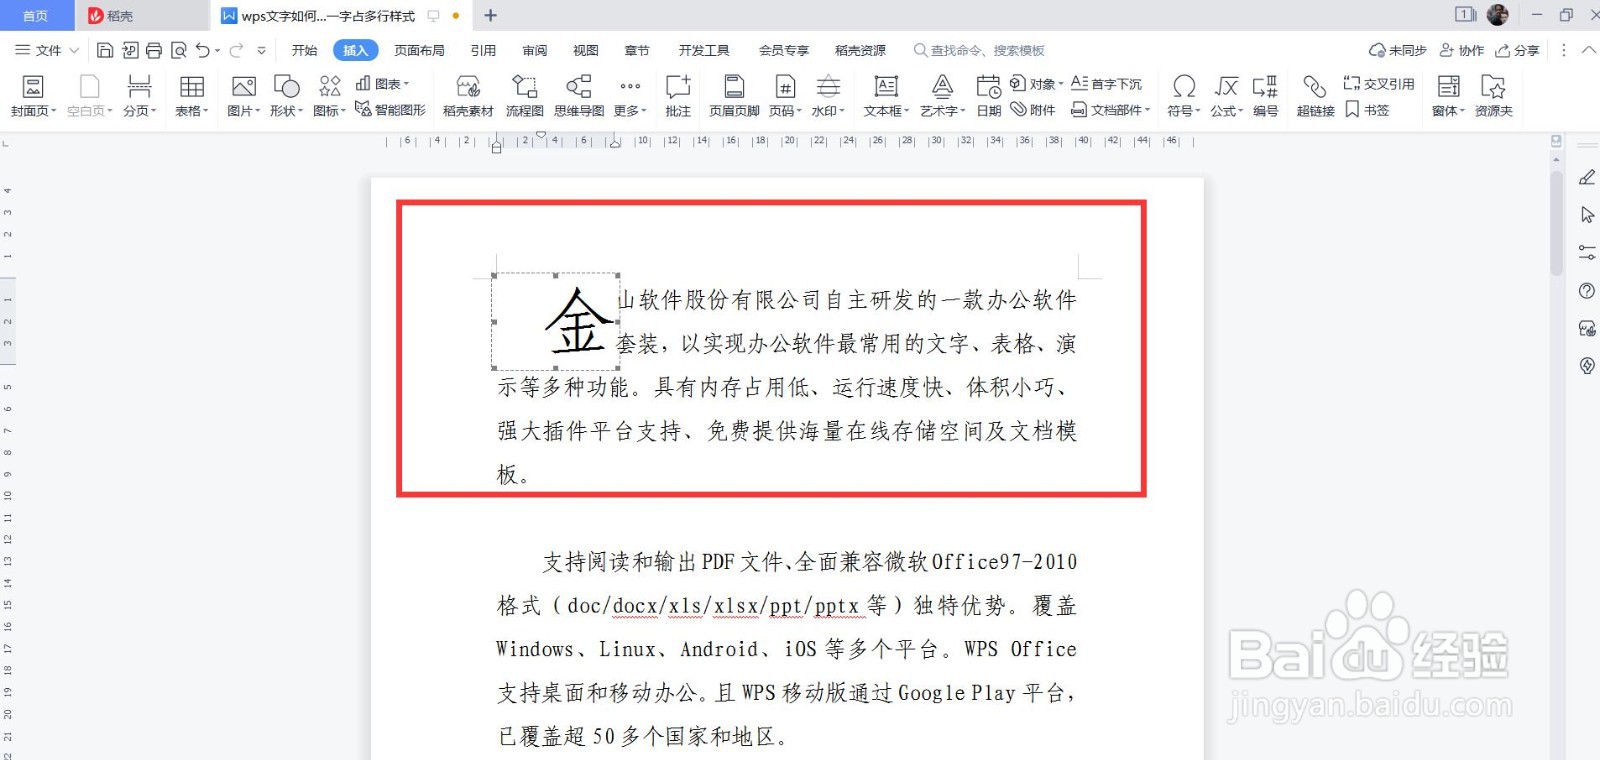Click the search commands box 查找命令
The width and height of the screenshot is (1600, 760).
[x=979, y=50]
